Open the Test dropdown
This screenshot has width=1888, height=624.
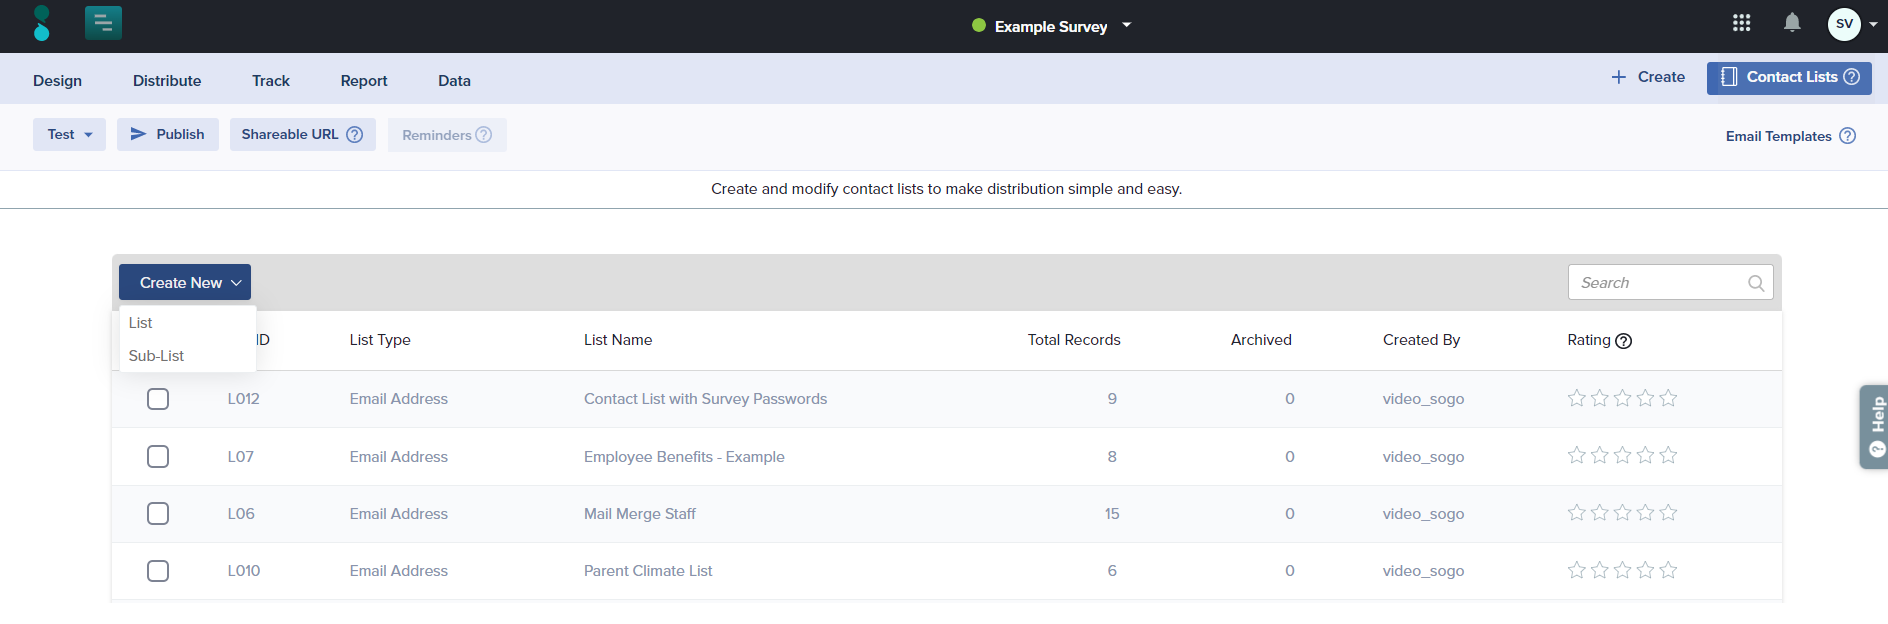pos(69,135)
